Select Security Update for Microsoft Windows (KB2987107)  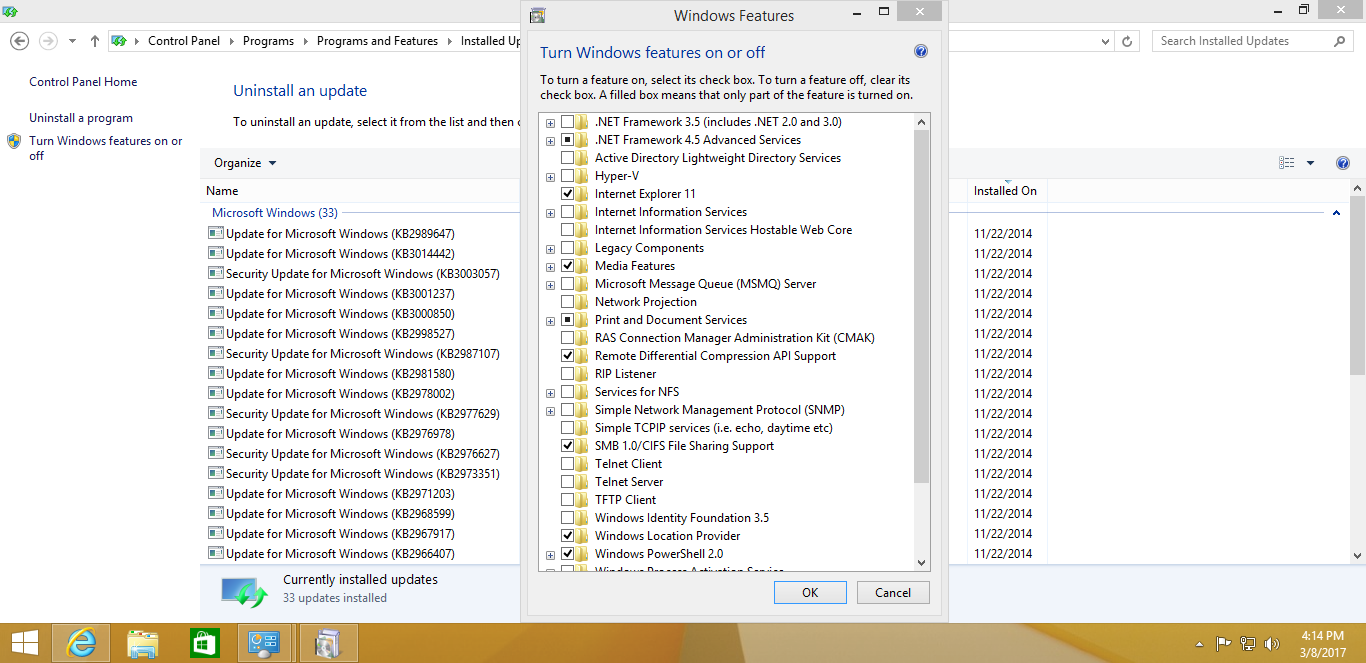click(x=363, y=354)
